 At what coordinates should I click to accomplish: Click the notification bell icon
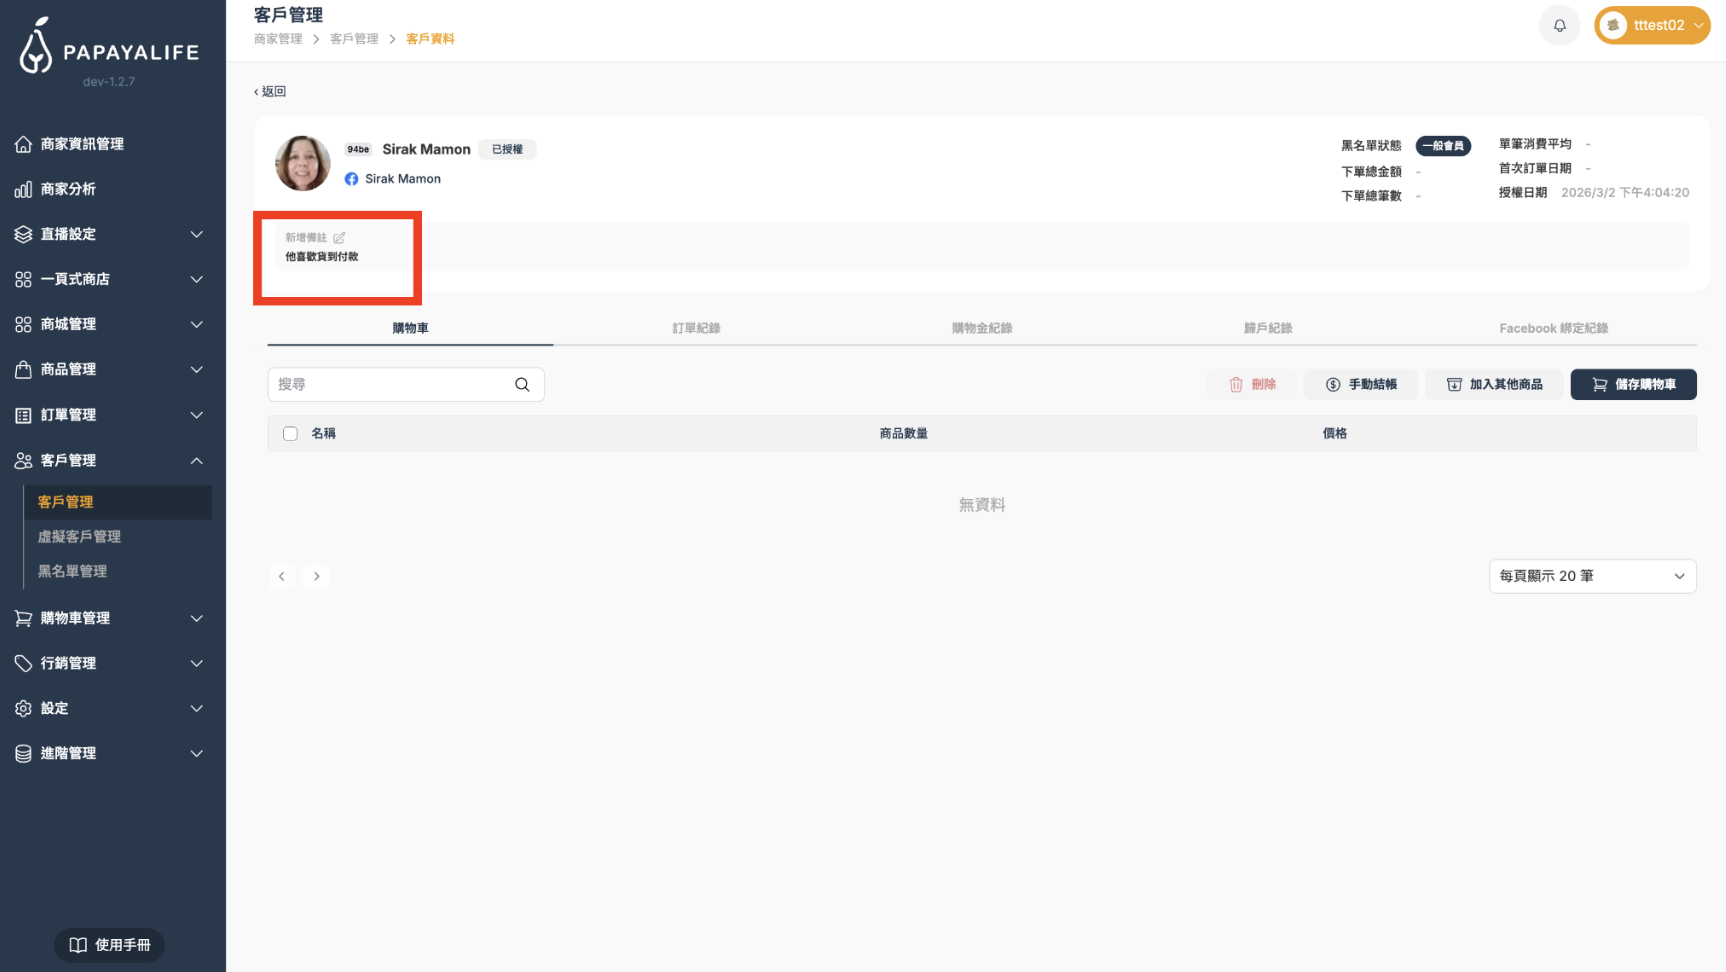click(1559, 26)
